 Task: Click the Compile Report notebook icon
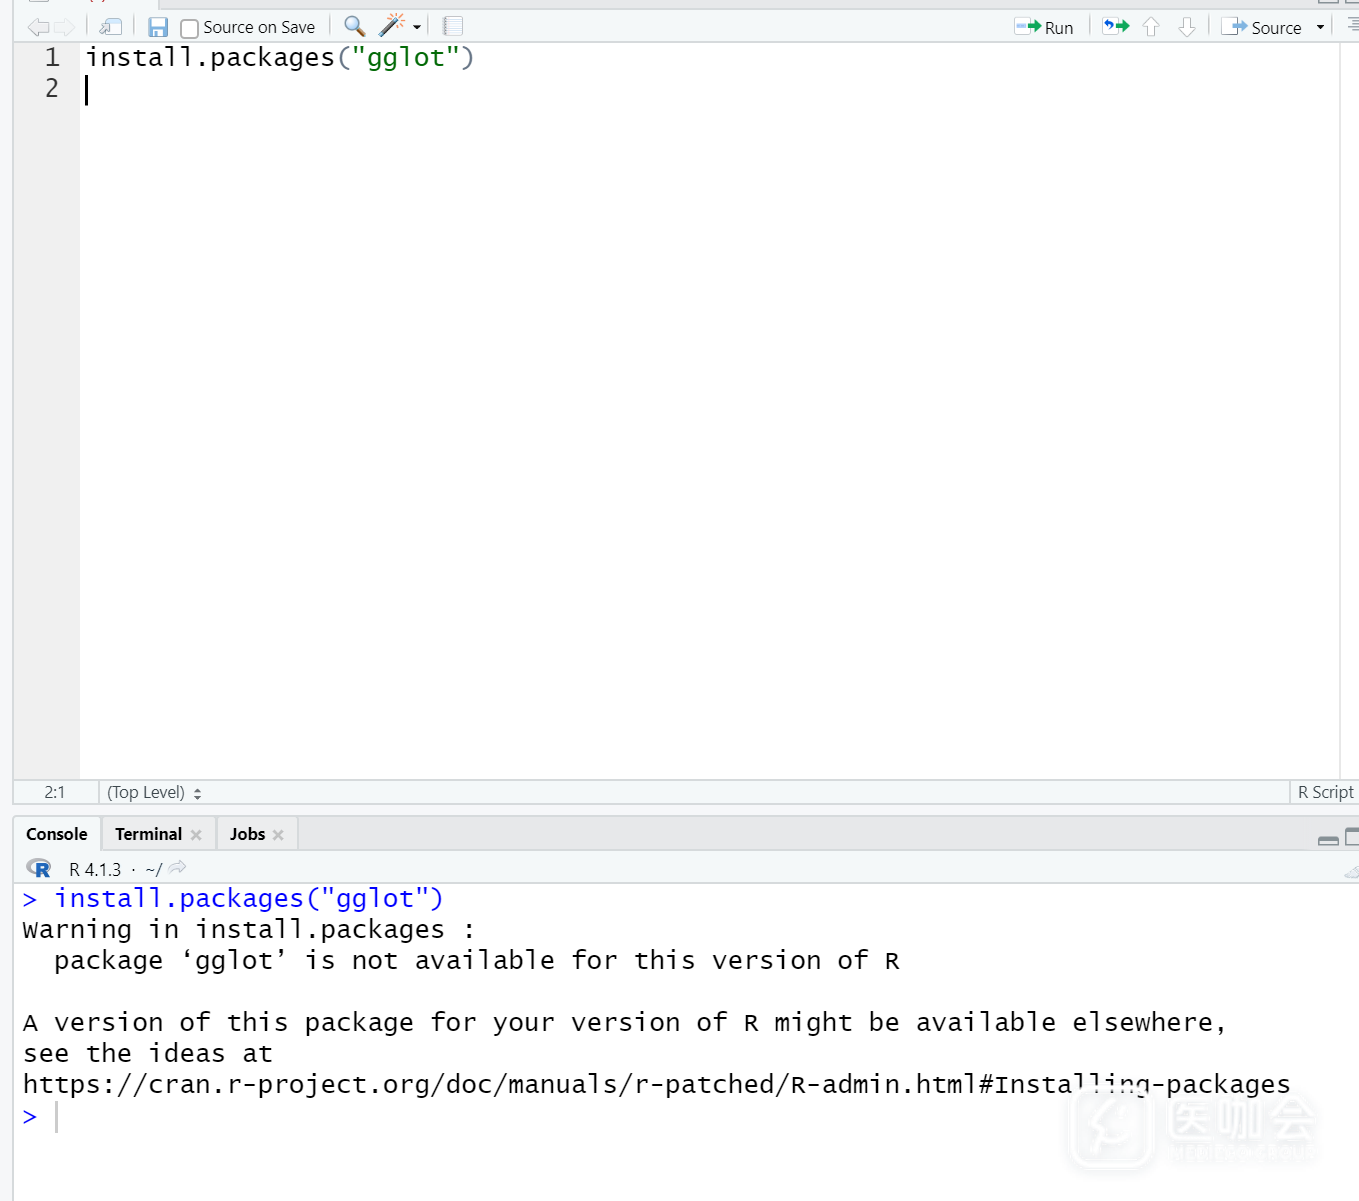pyautogui.click(x=453, y=26)
